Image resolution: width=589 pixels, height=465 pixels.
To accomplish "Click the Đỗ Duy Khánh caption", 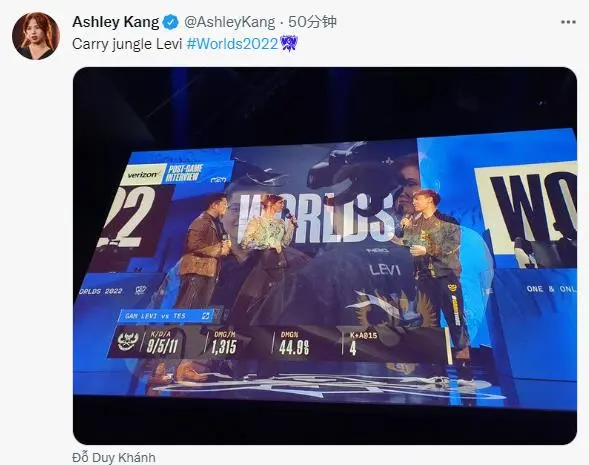I will (x=113, y=457).
